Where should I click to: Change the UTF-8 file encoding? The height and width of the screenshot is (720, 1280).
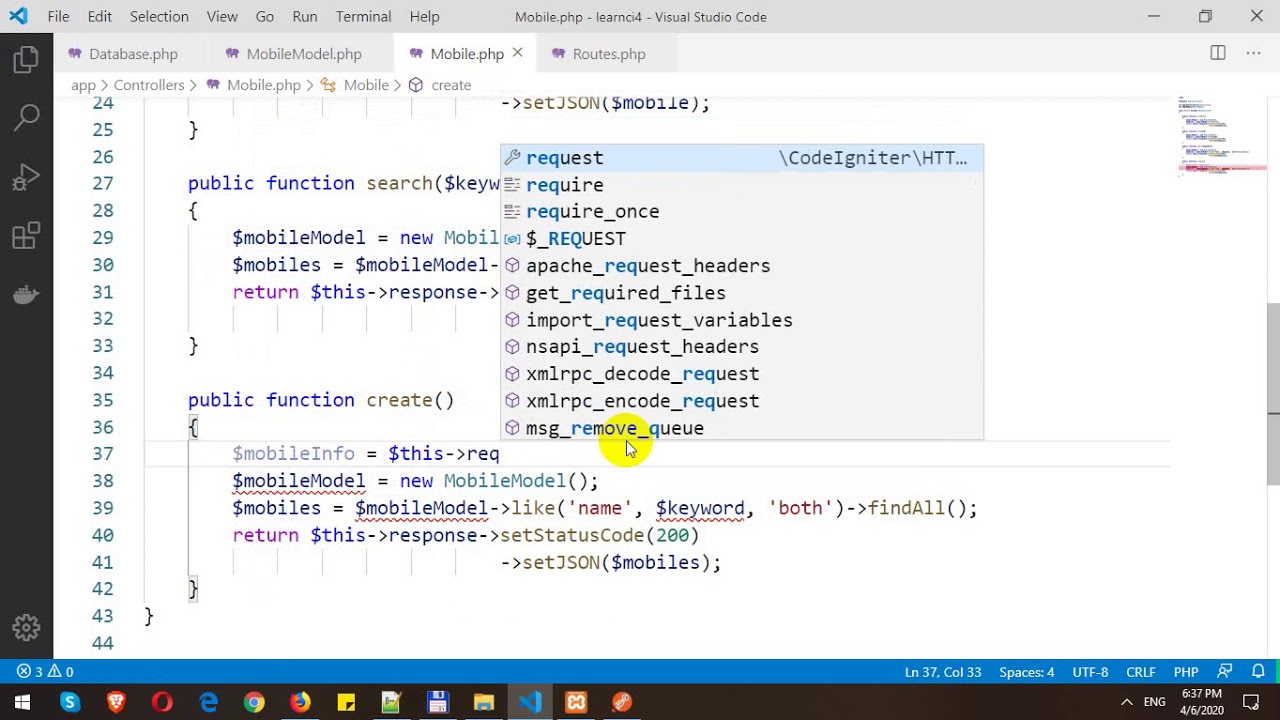(x=1090, y=672)
